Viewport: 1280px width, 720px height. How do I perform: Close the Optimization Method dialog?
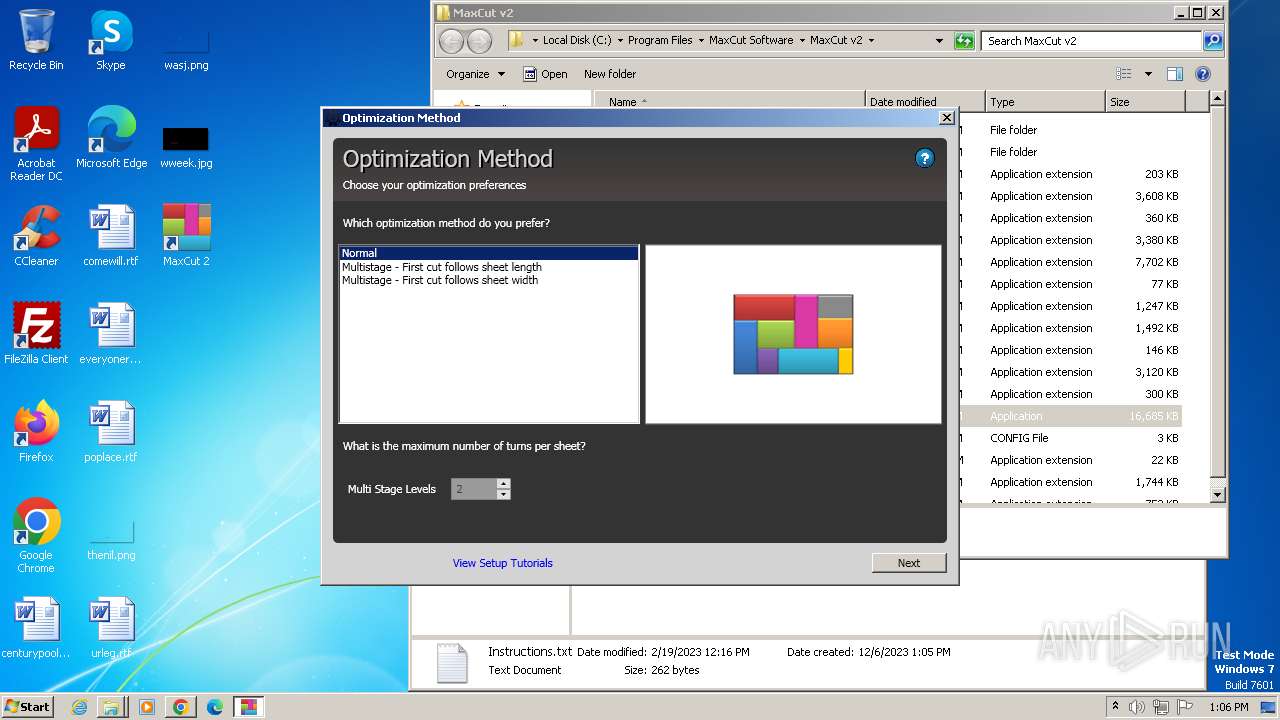(946, 118)
